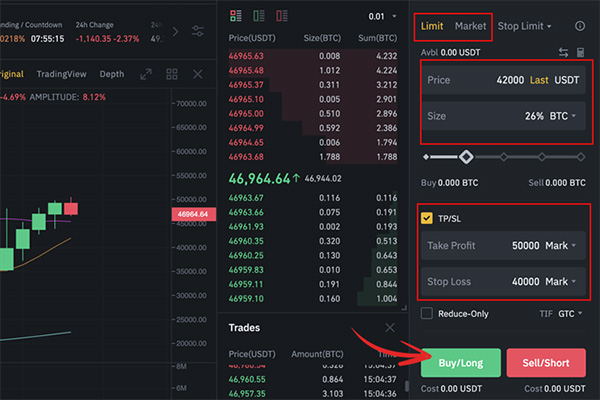
Task: Click the transfer funds arrows icon
Action: pyautogui.click(x=563, y=53)
